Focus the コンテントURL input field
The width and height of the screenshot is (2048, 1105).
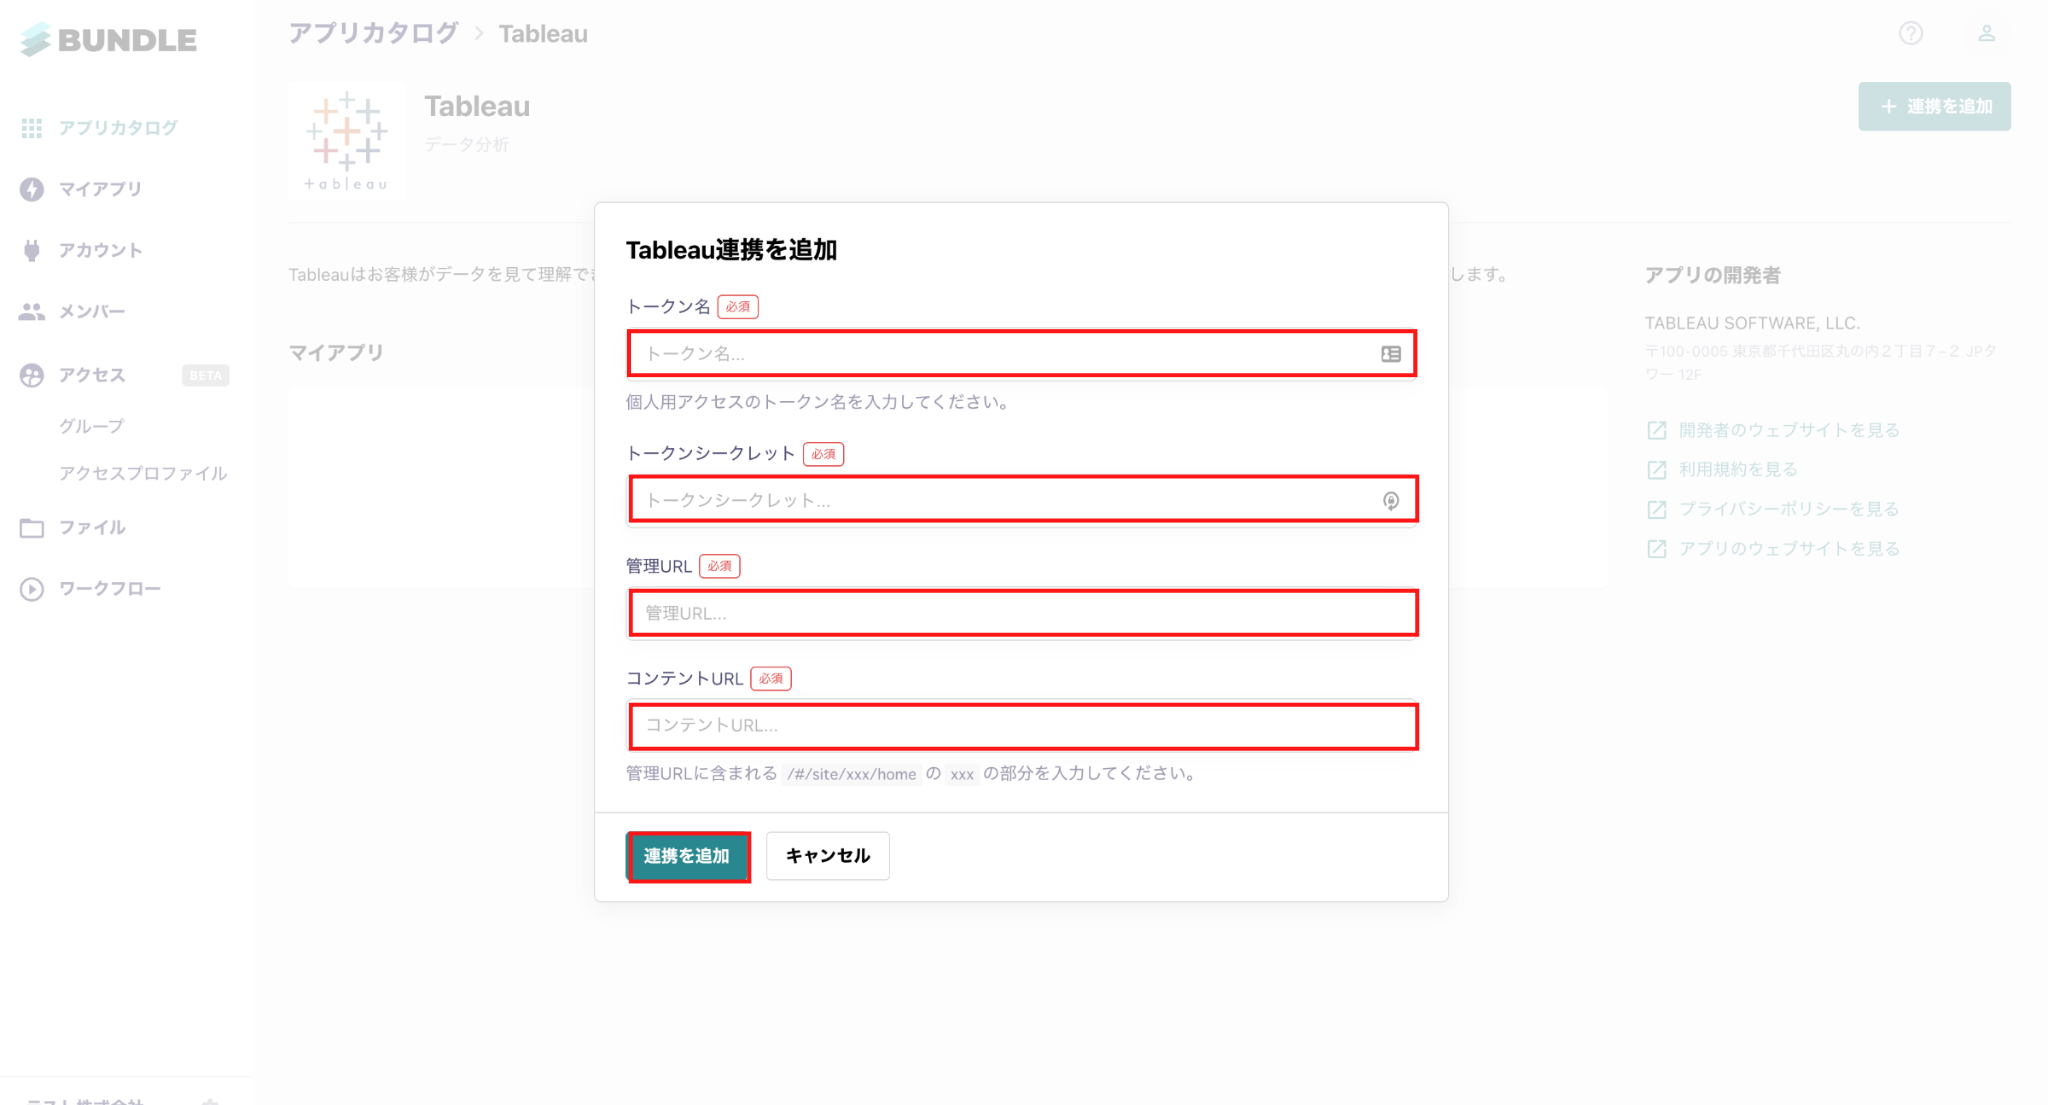pyautogui.click(x=1022, y=726)
